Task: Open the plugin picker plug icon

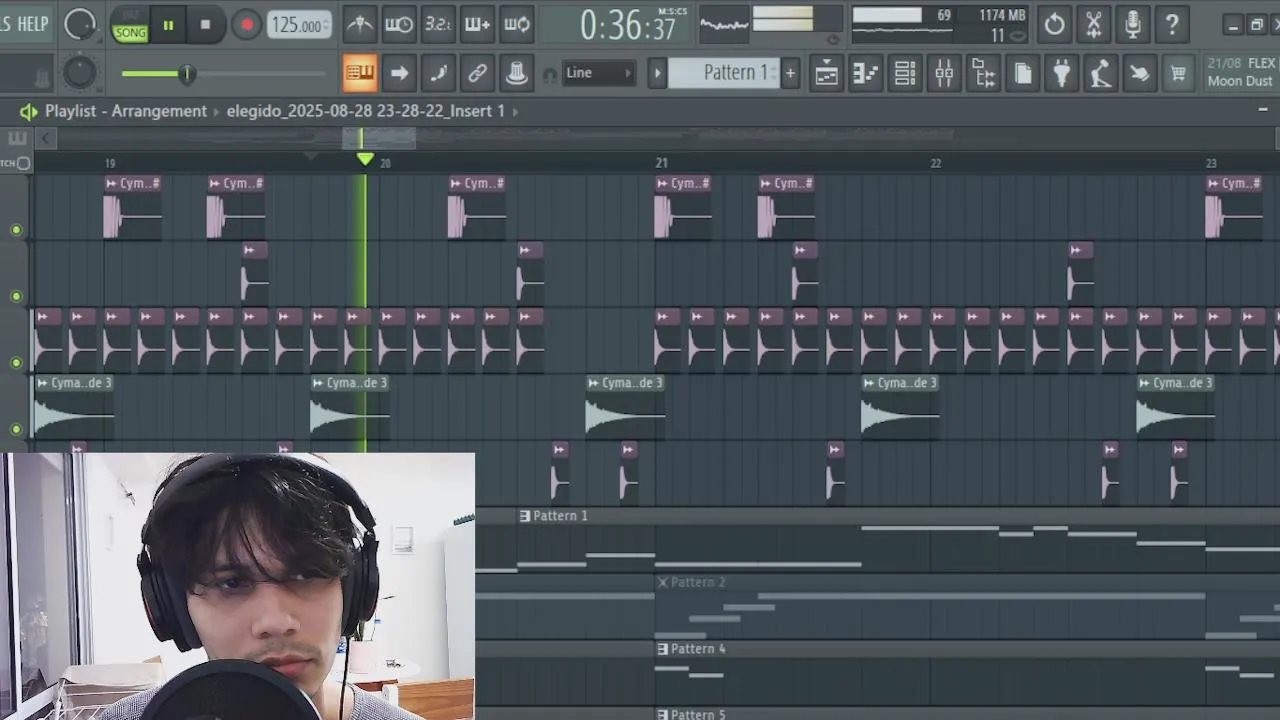Action: pos(1061,72)
